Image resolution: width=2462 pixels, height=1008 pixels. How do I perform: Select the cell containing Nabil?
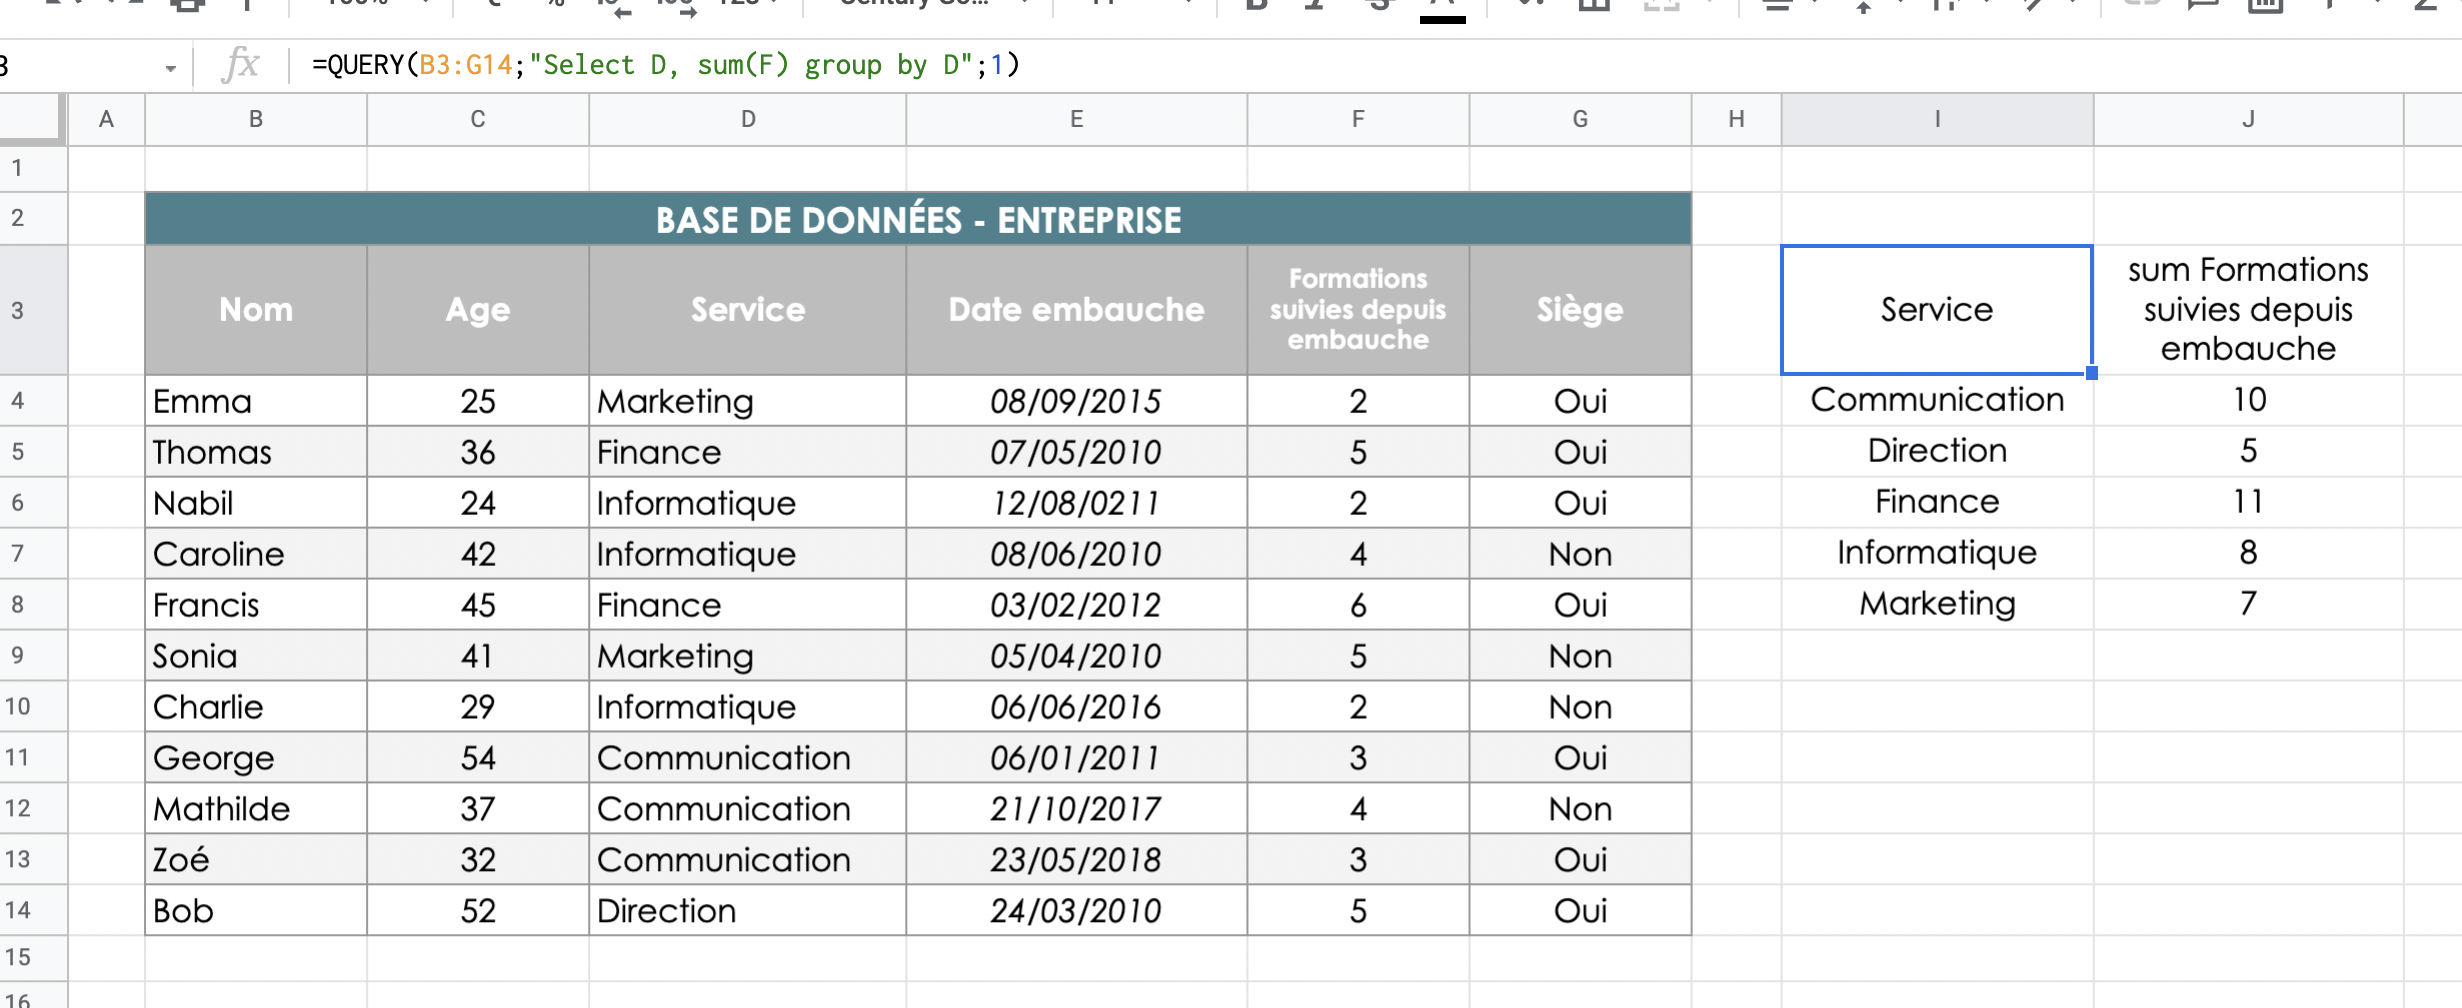pyautogui.click(x=256, y=503)
